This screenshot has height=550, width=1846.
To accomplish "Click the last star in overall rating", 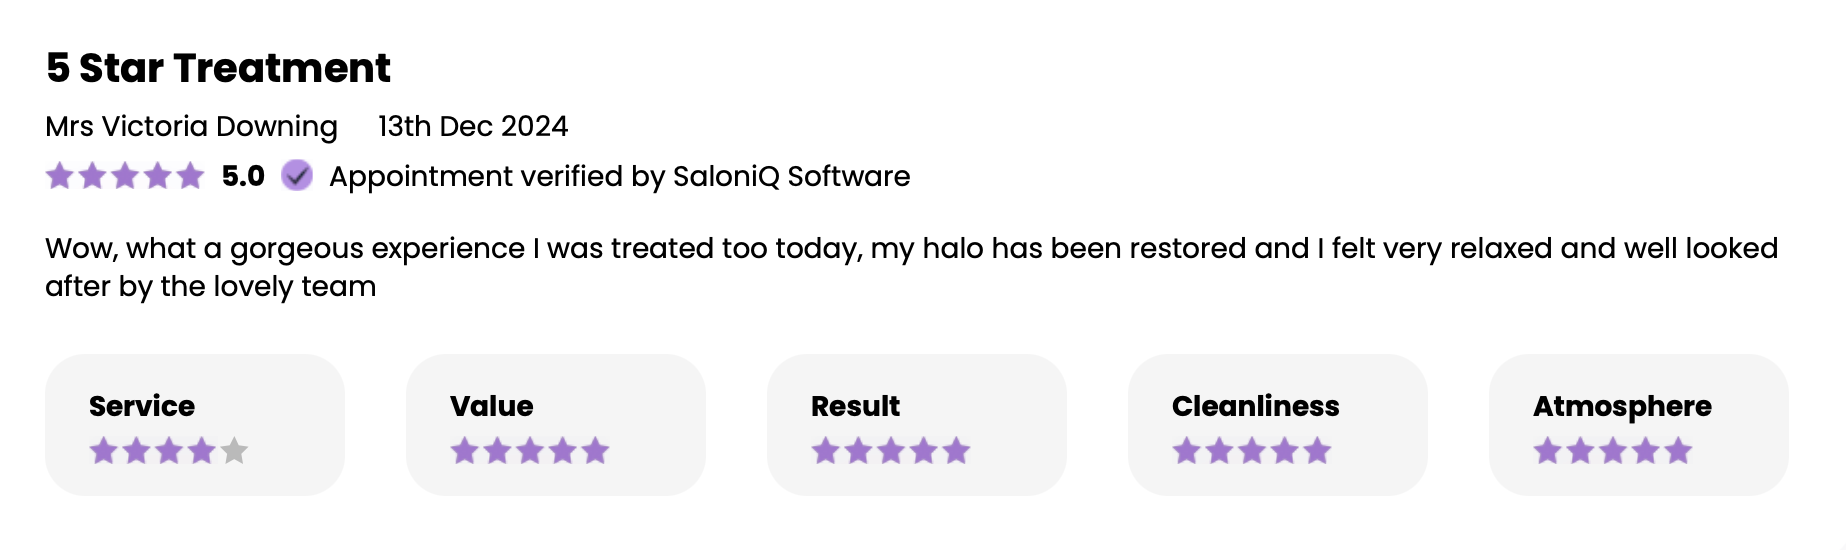I will [190, 176].
